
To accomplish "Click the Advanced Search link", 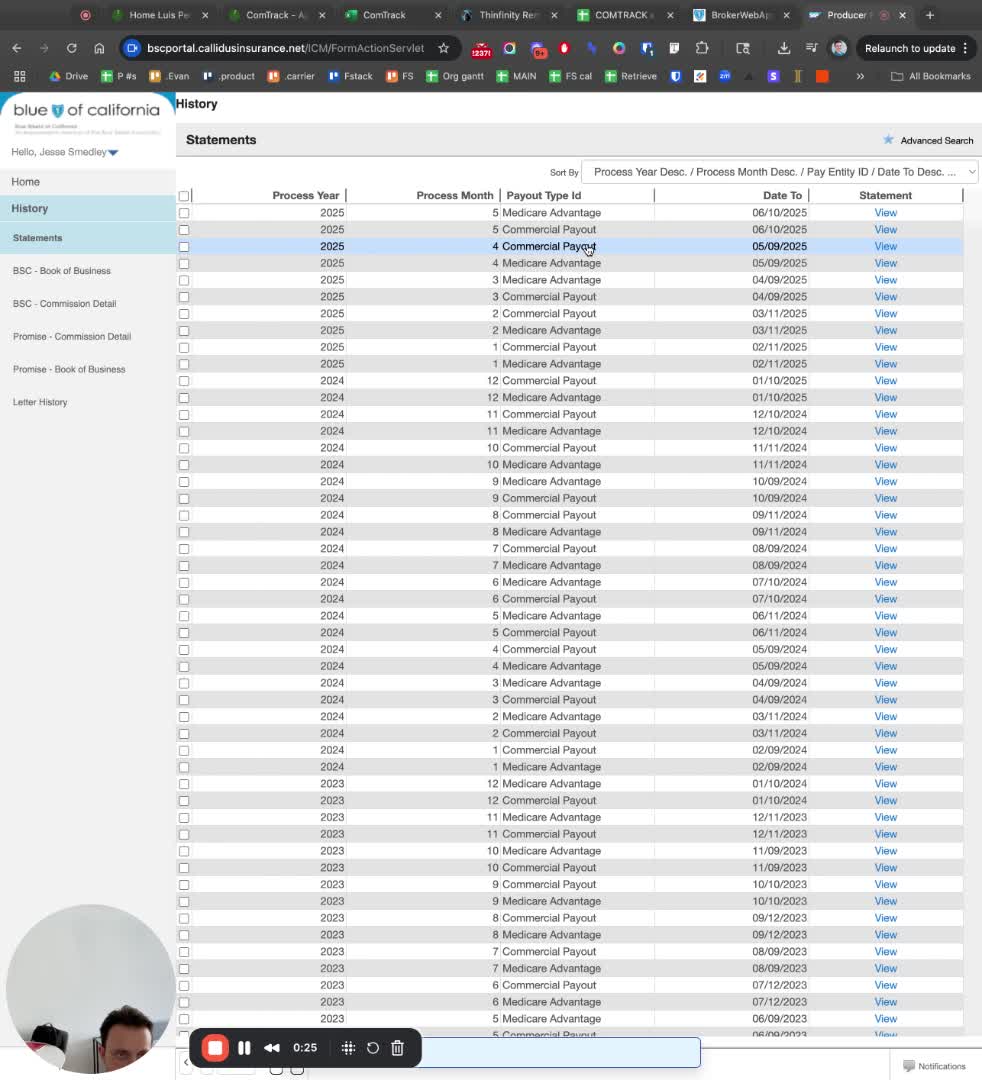I will click(x=937, y=141).
